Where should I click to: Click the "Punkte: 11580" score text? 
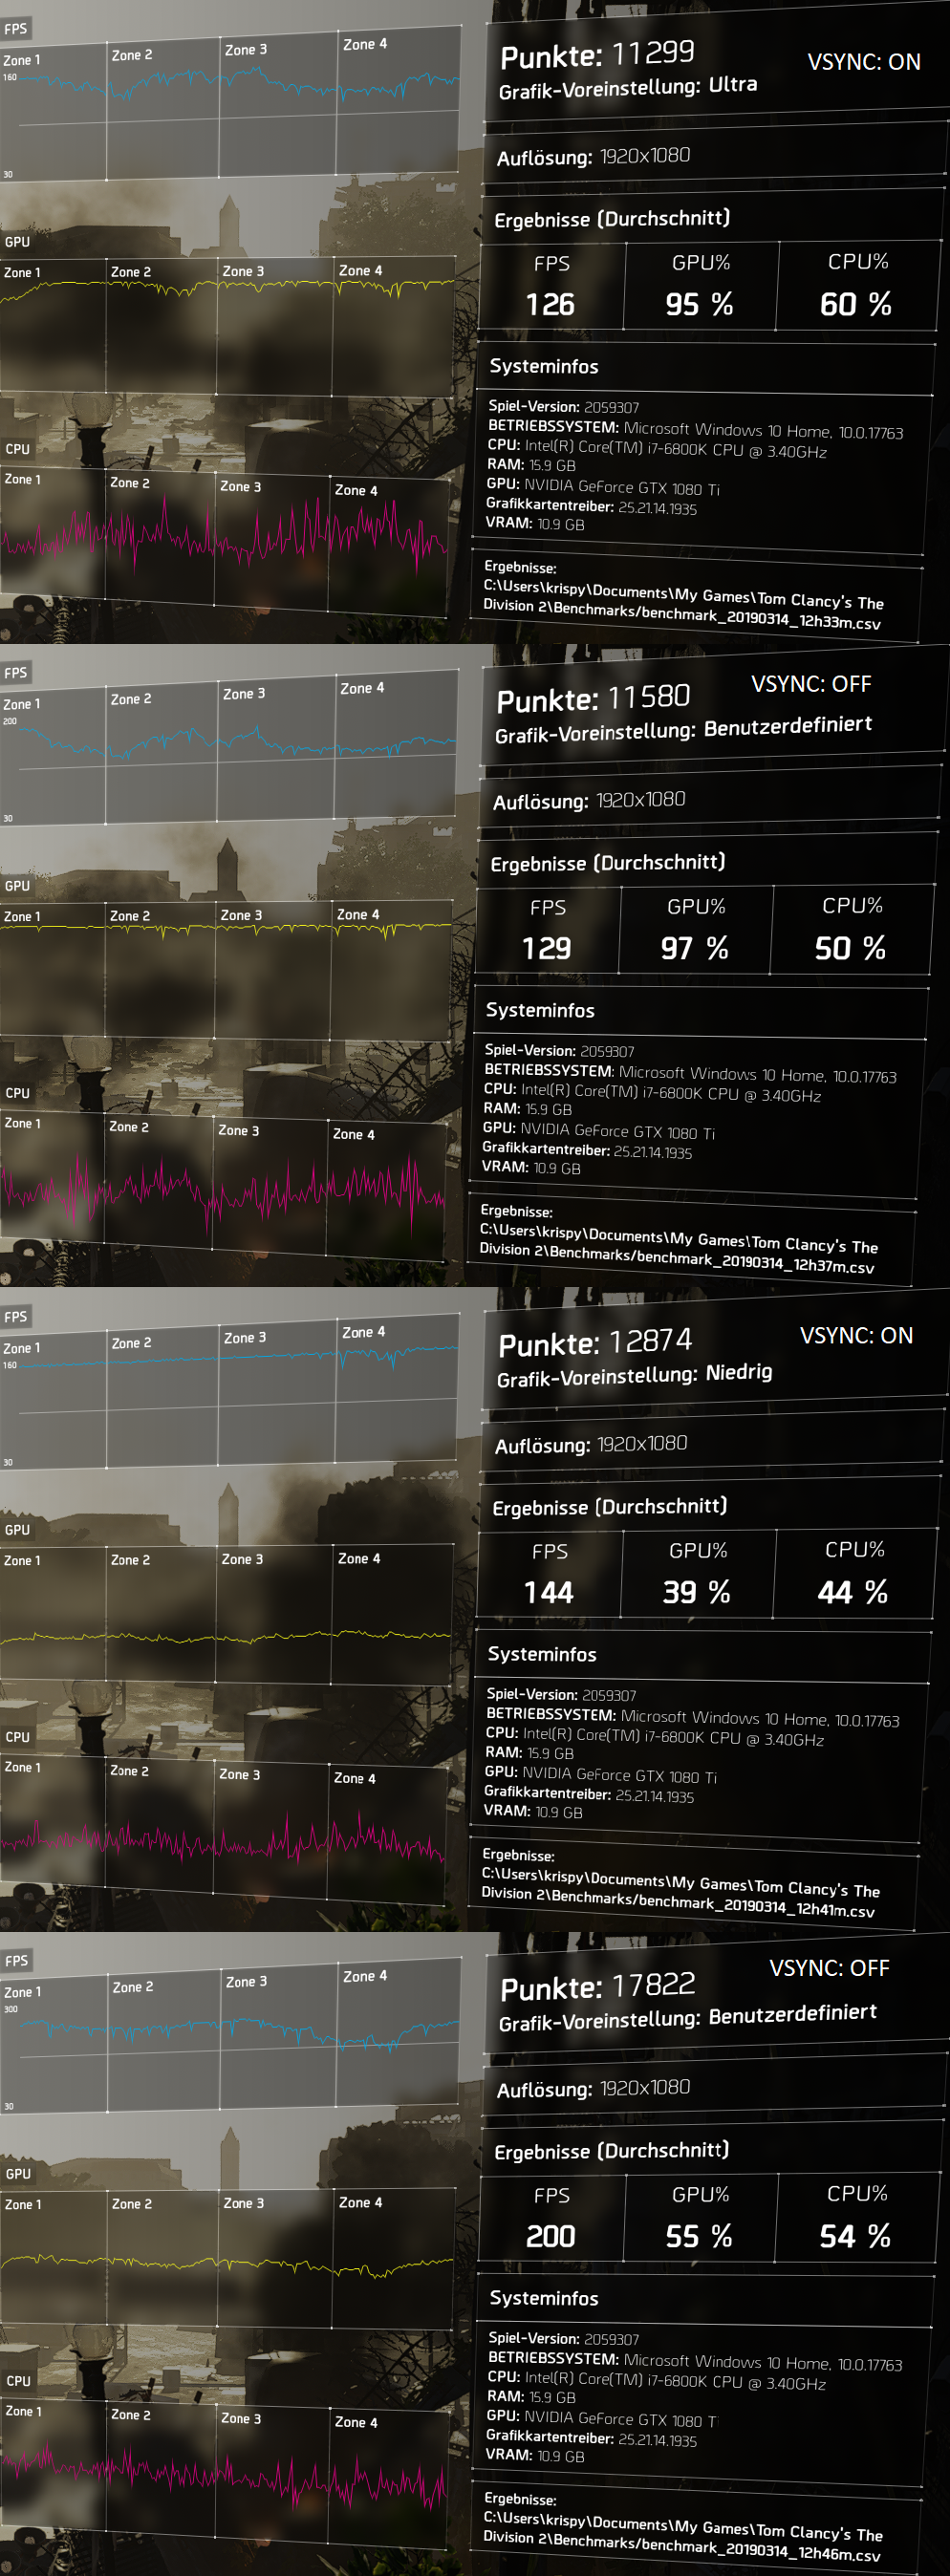[x=593, y=698]
